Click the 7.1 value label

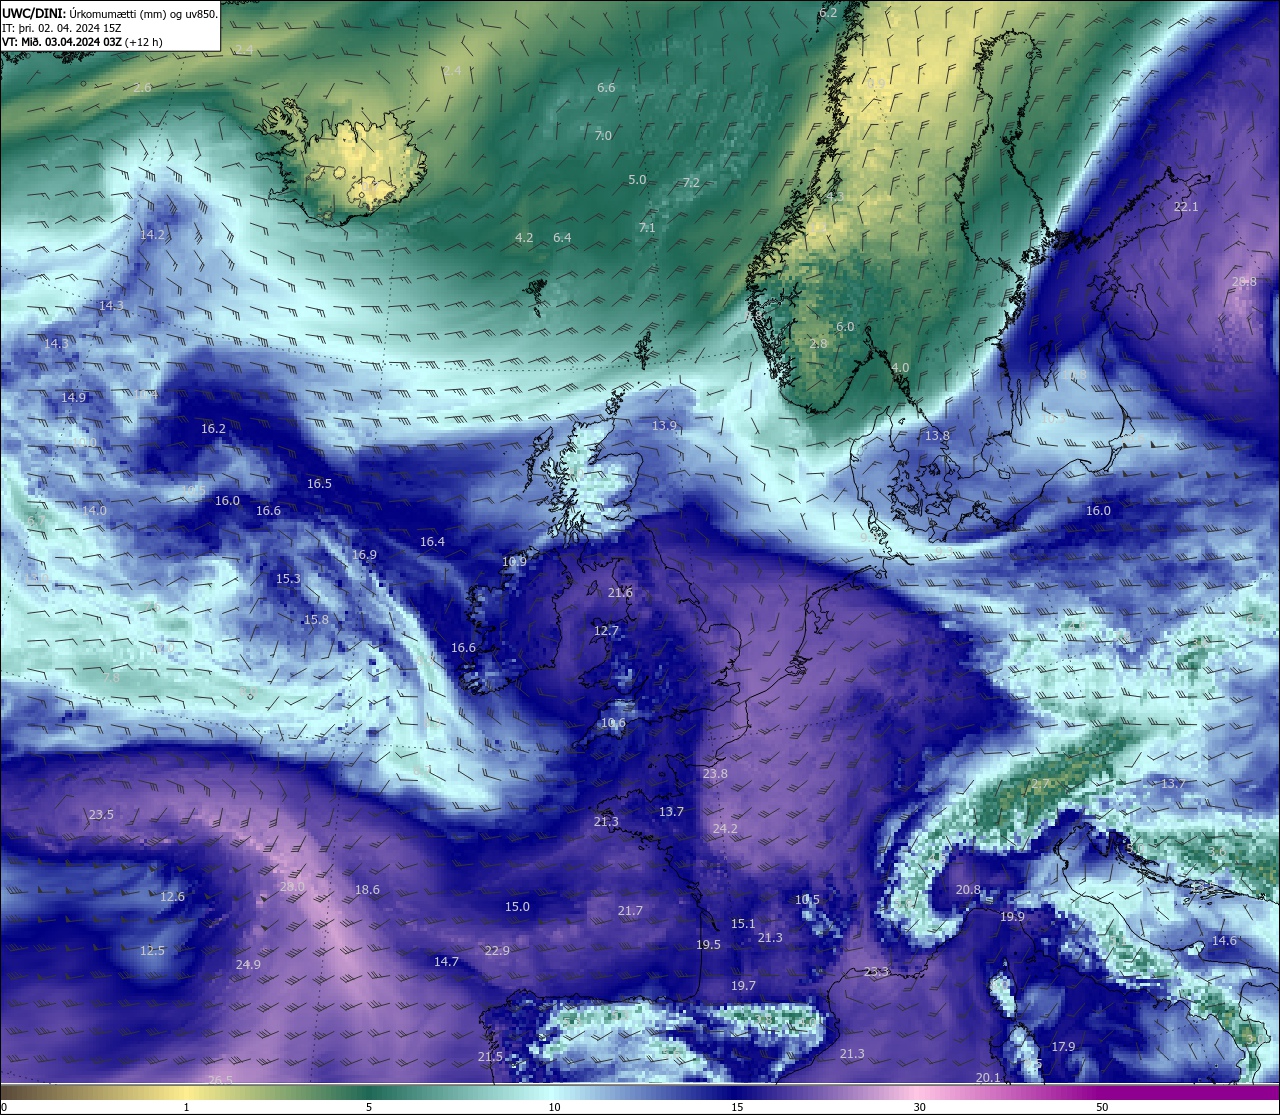coord(647,228)
